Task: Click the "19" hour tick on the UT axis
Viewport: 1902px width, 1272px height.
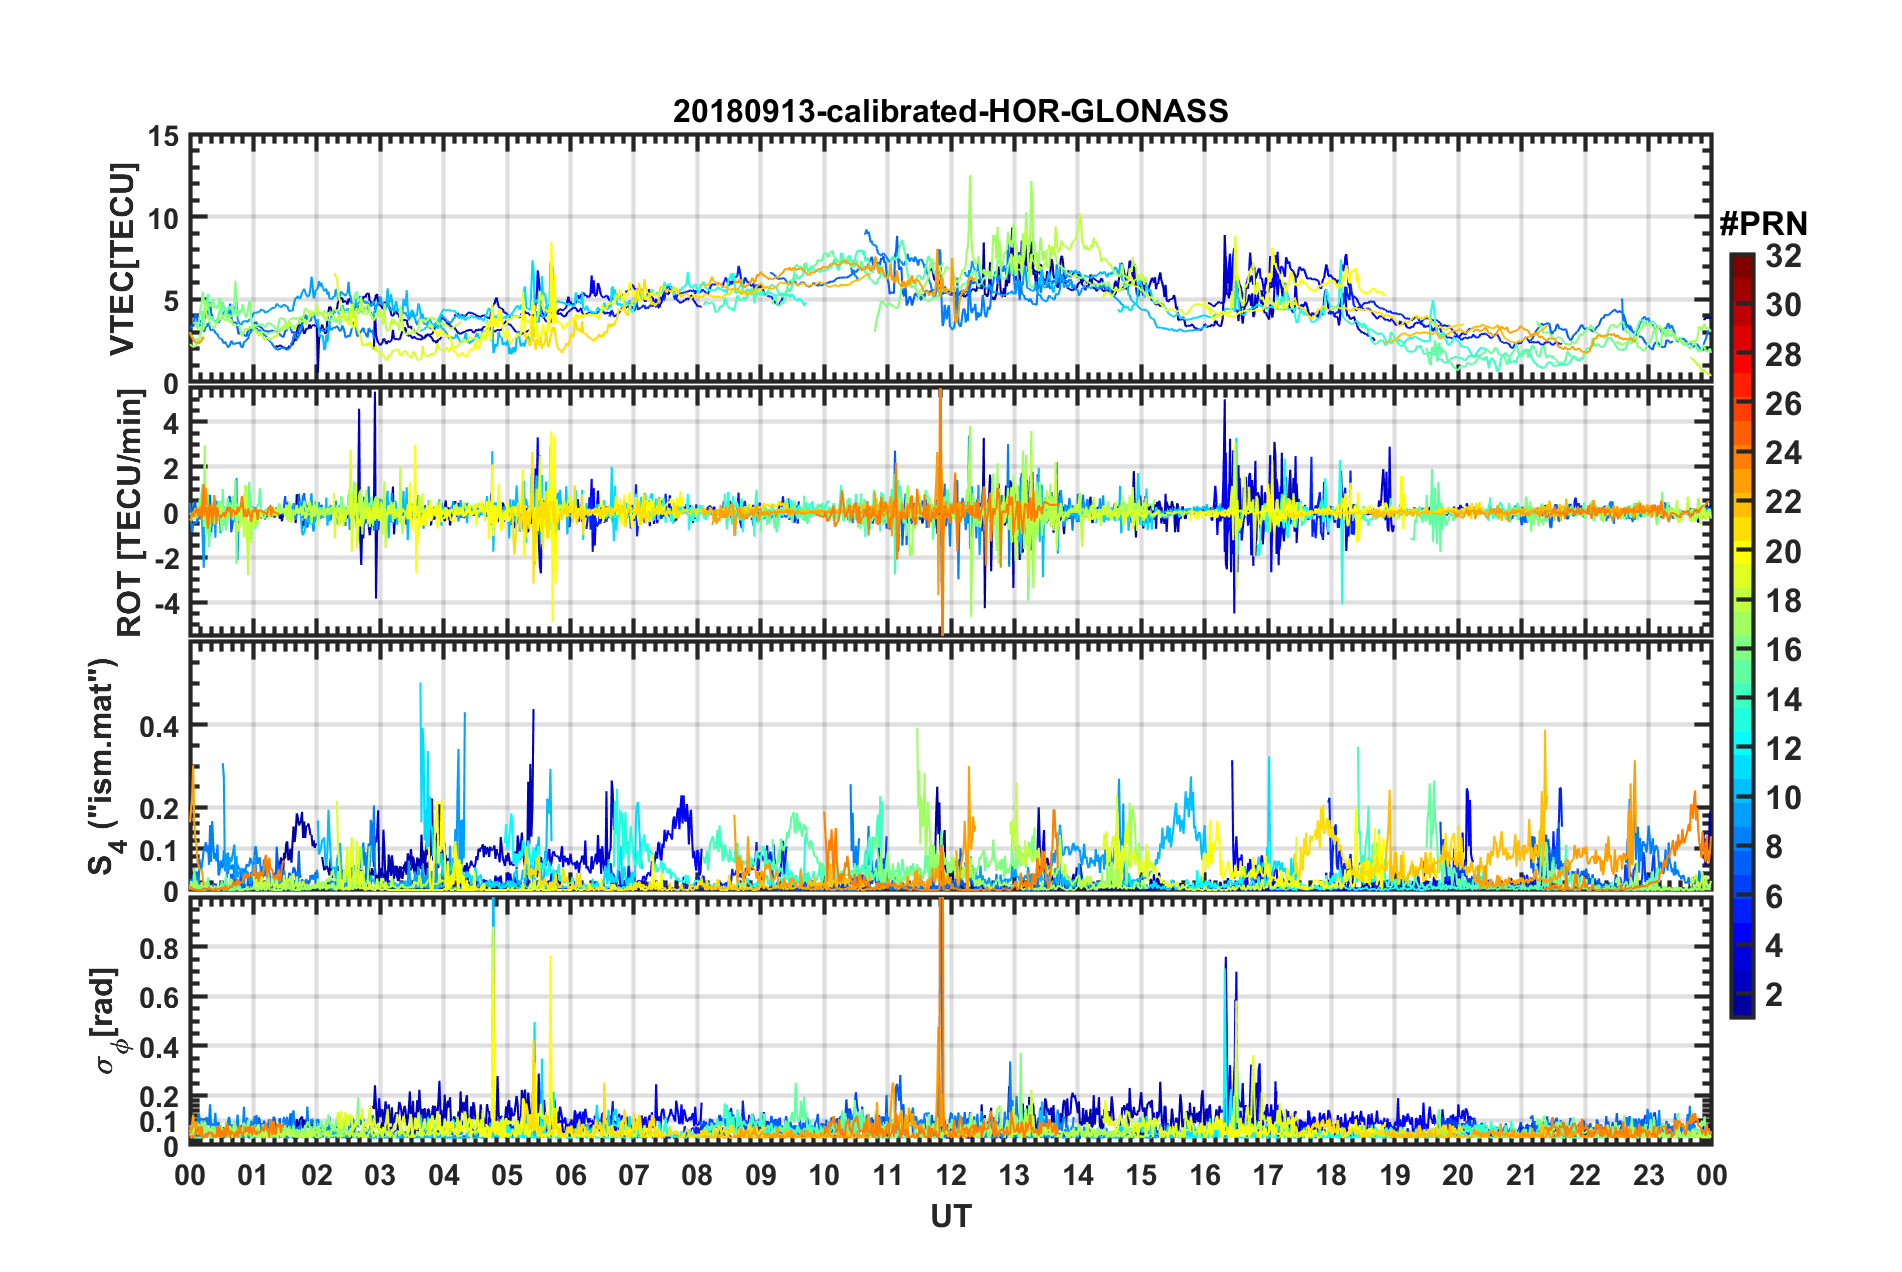Action: [1395, 1175]
